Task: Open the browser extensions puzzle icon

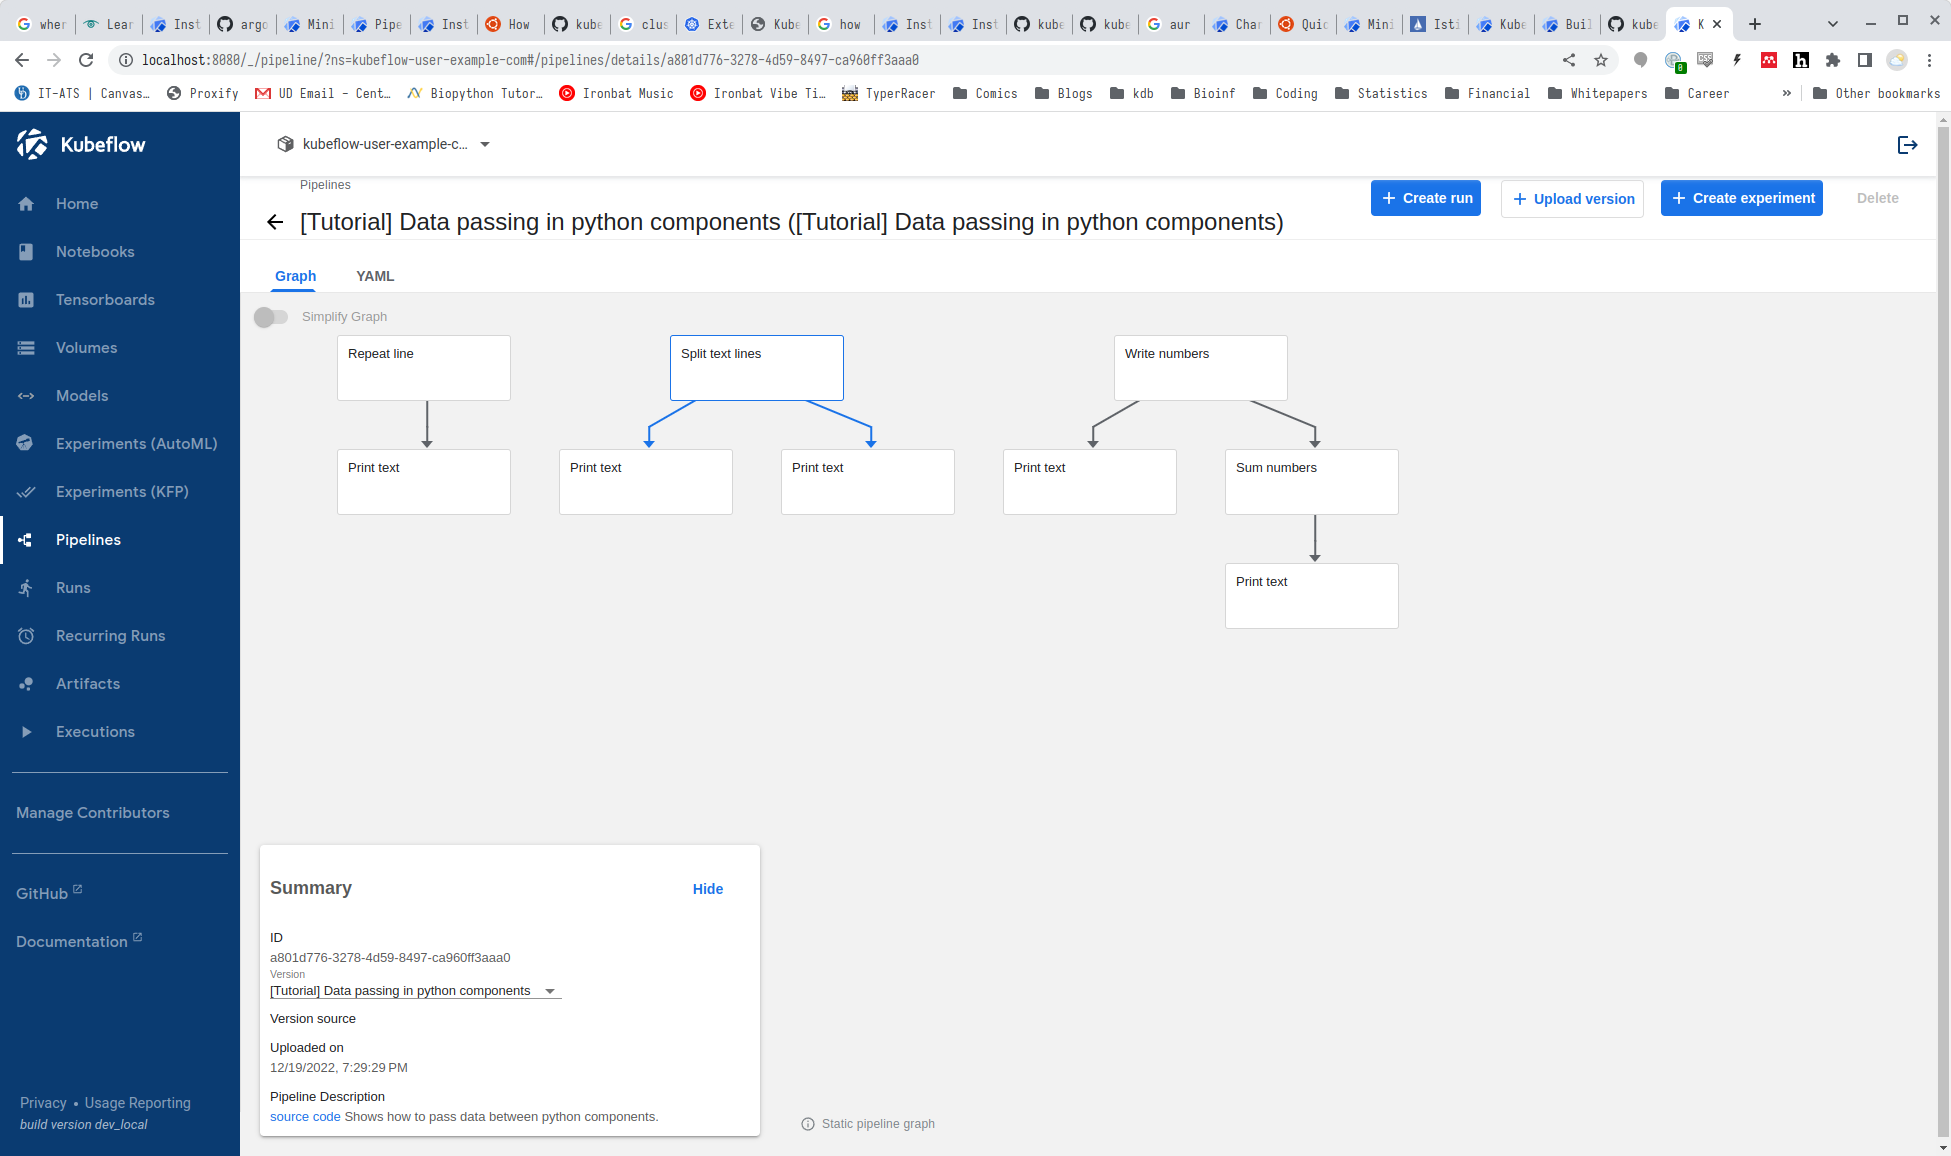Action: coord(1833,60)
